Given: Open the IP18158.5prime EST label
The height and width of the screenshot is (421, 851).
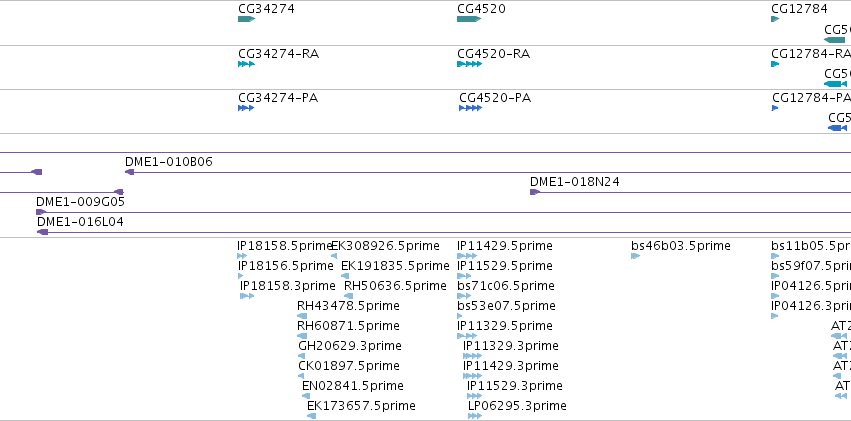Looking at the screenshot, I should click(284, 246).
